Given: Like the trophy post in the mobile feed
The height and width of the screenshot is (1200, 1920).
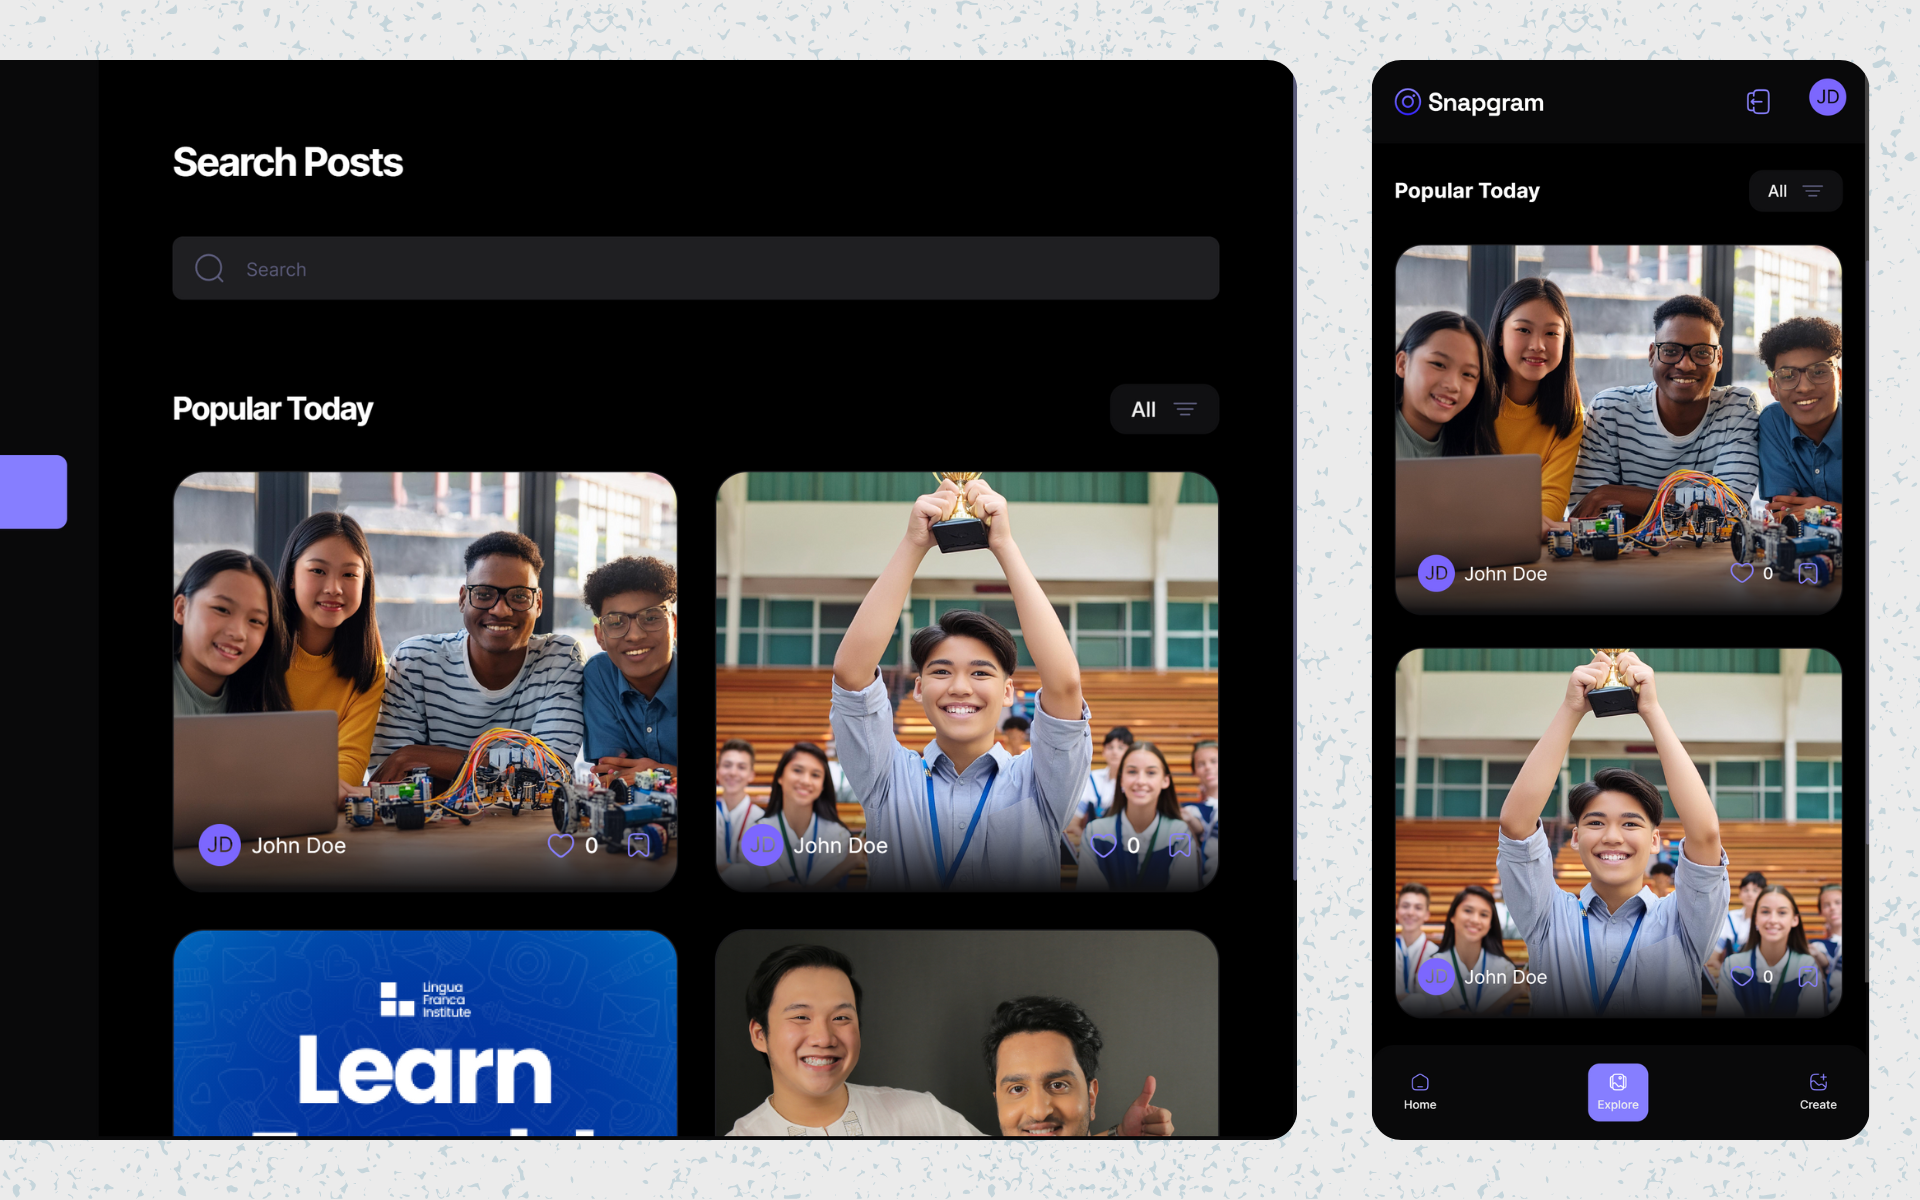Looking at the screenshot, I should click(1742, 976).
